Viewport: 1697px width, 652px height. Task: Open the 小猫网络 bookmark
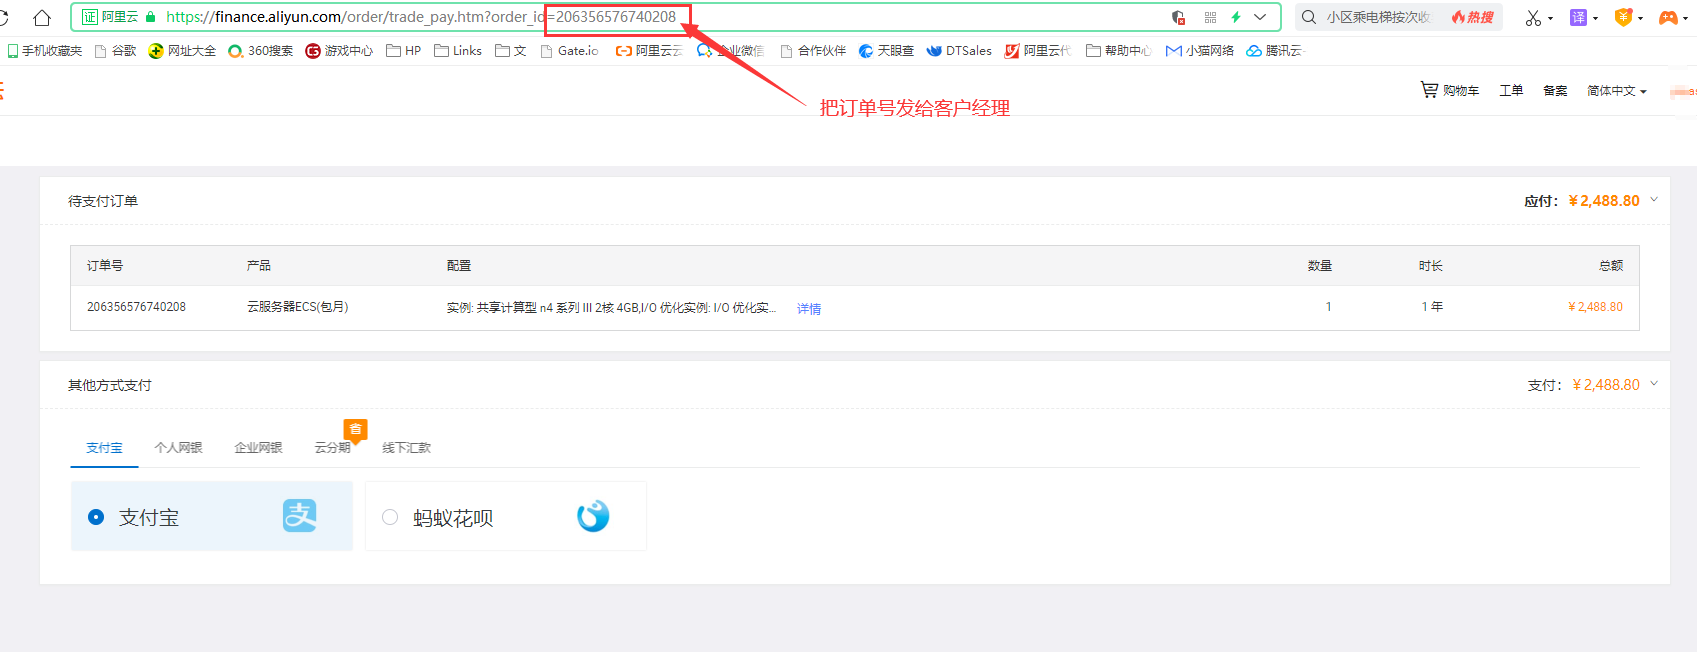click(x=1200, y=51)
